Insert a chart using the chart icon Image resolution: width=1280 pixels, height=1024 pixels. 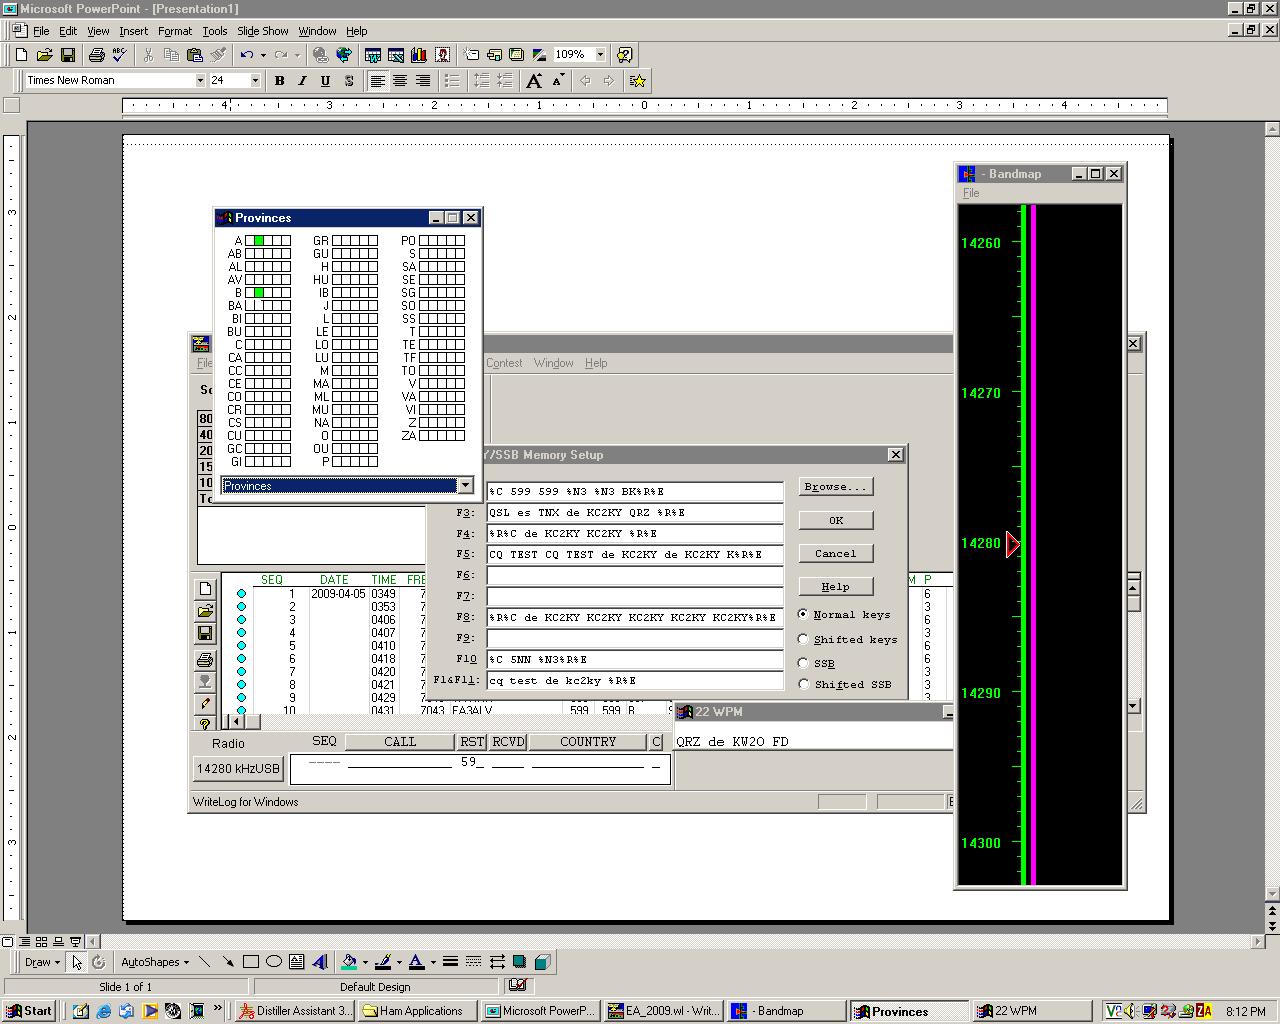click(x=419, y=55)
